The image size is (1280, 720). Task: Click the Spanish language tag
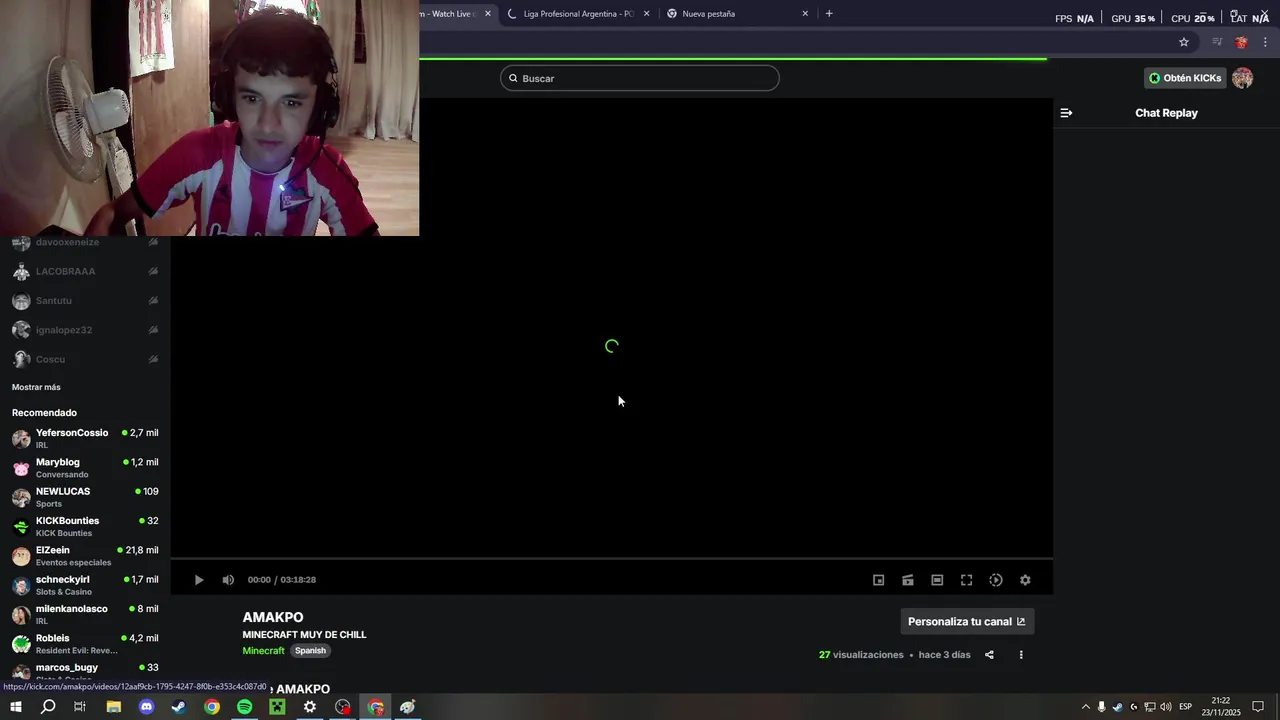(x=310, y=651)
